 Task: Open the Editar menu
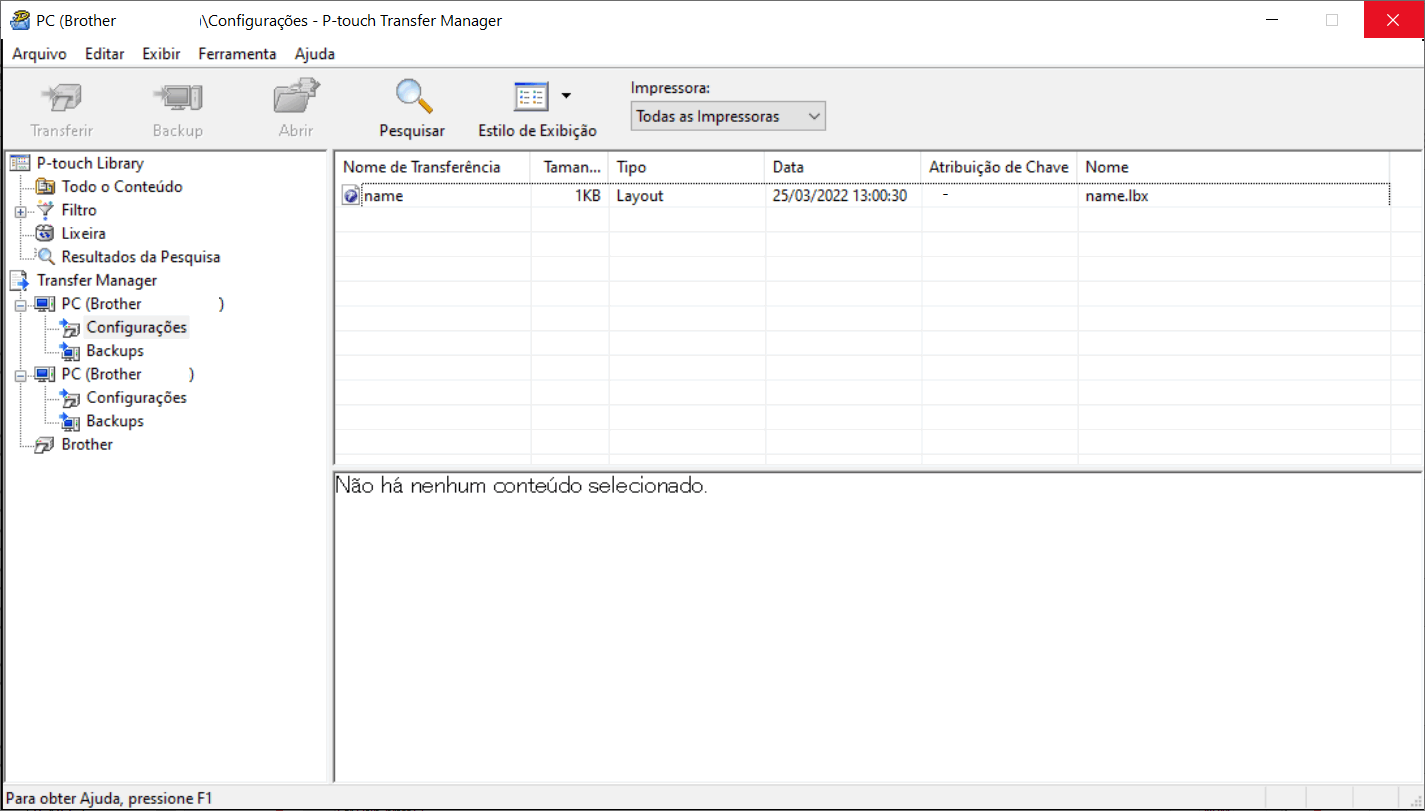pos(105,54)
